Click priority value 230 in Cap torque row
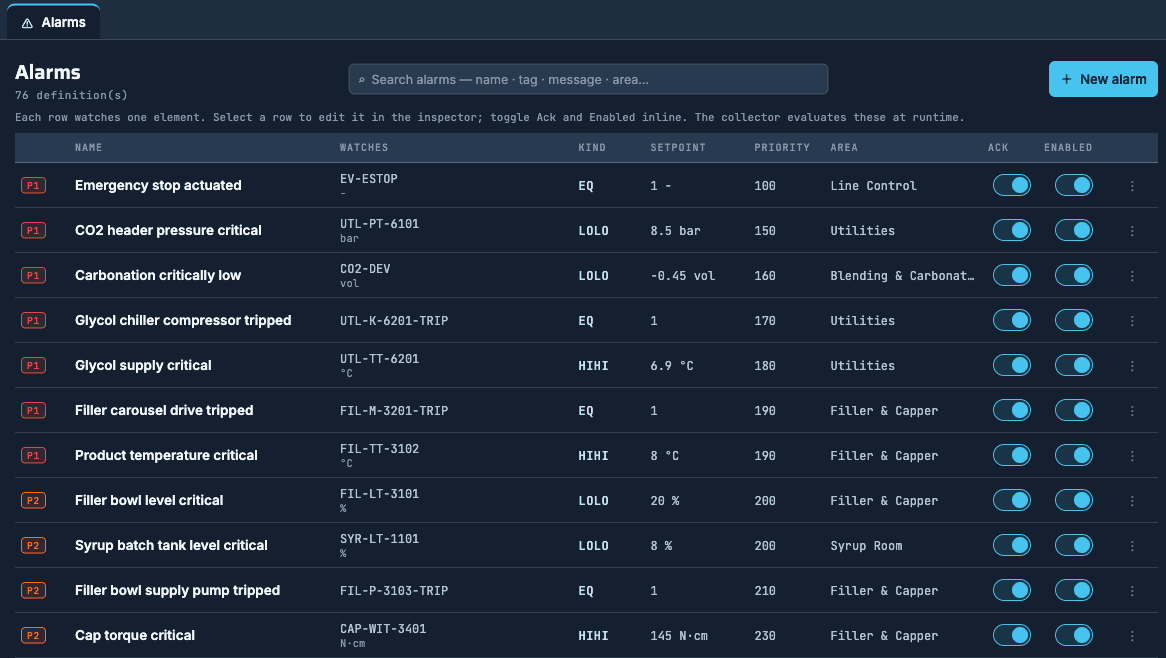Screen dimensions: 1166x658 [x=764, y=636]
